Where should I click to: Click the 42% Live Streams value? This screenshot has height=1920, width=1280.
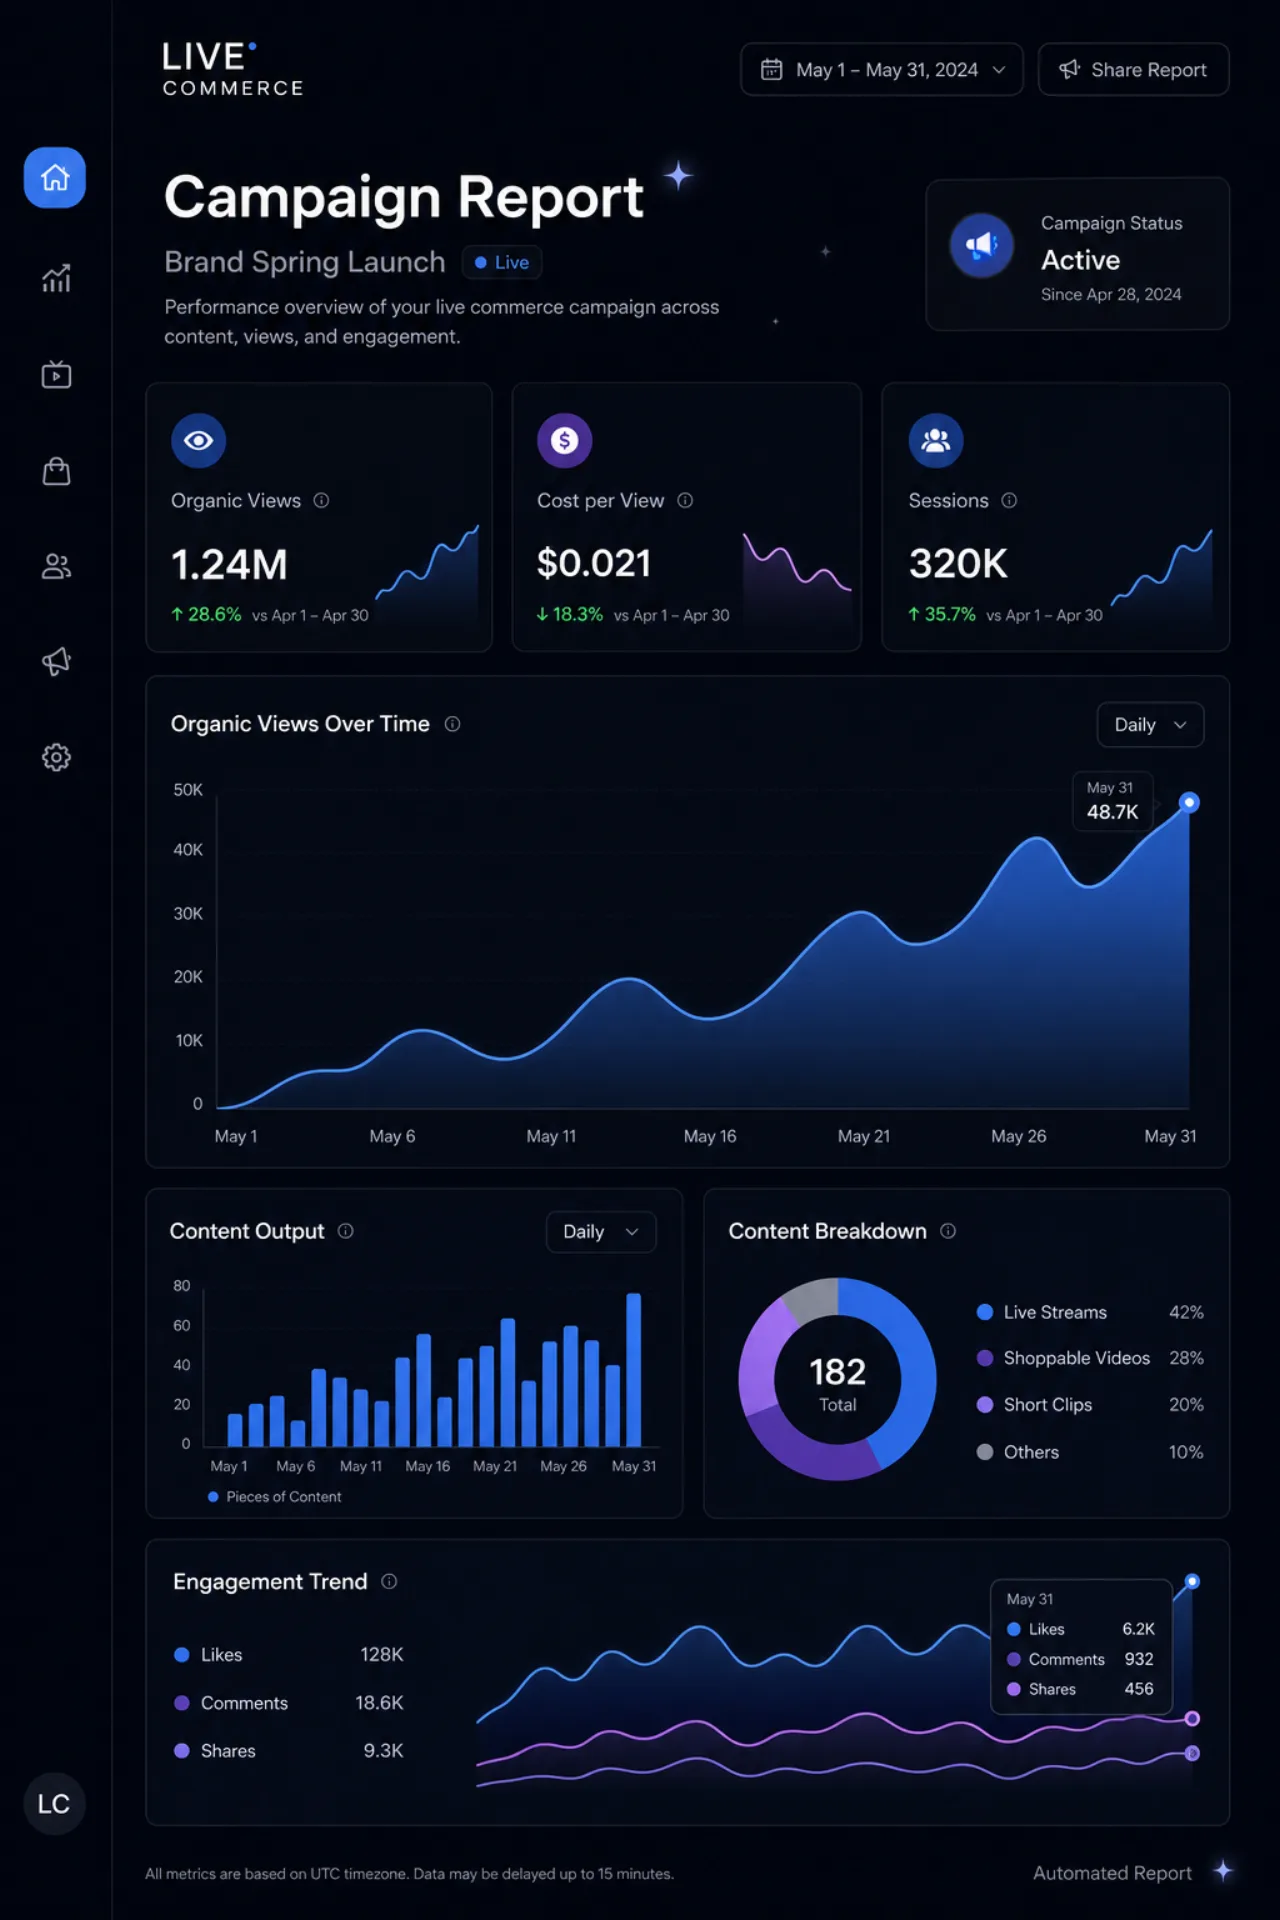(1186, 1312)
